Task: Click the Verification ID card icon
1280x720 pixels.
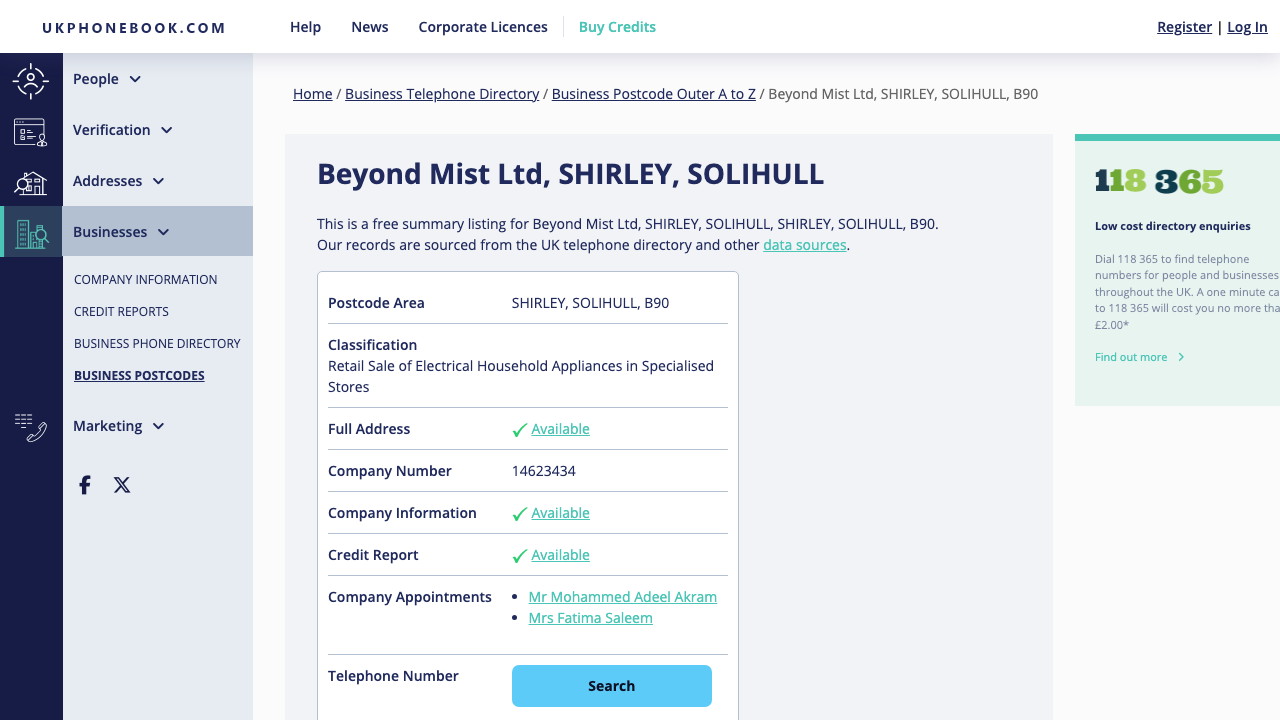Action: (x=31, y=131)
